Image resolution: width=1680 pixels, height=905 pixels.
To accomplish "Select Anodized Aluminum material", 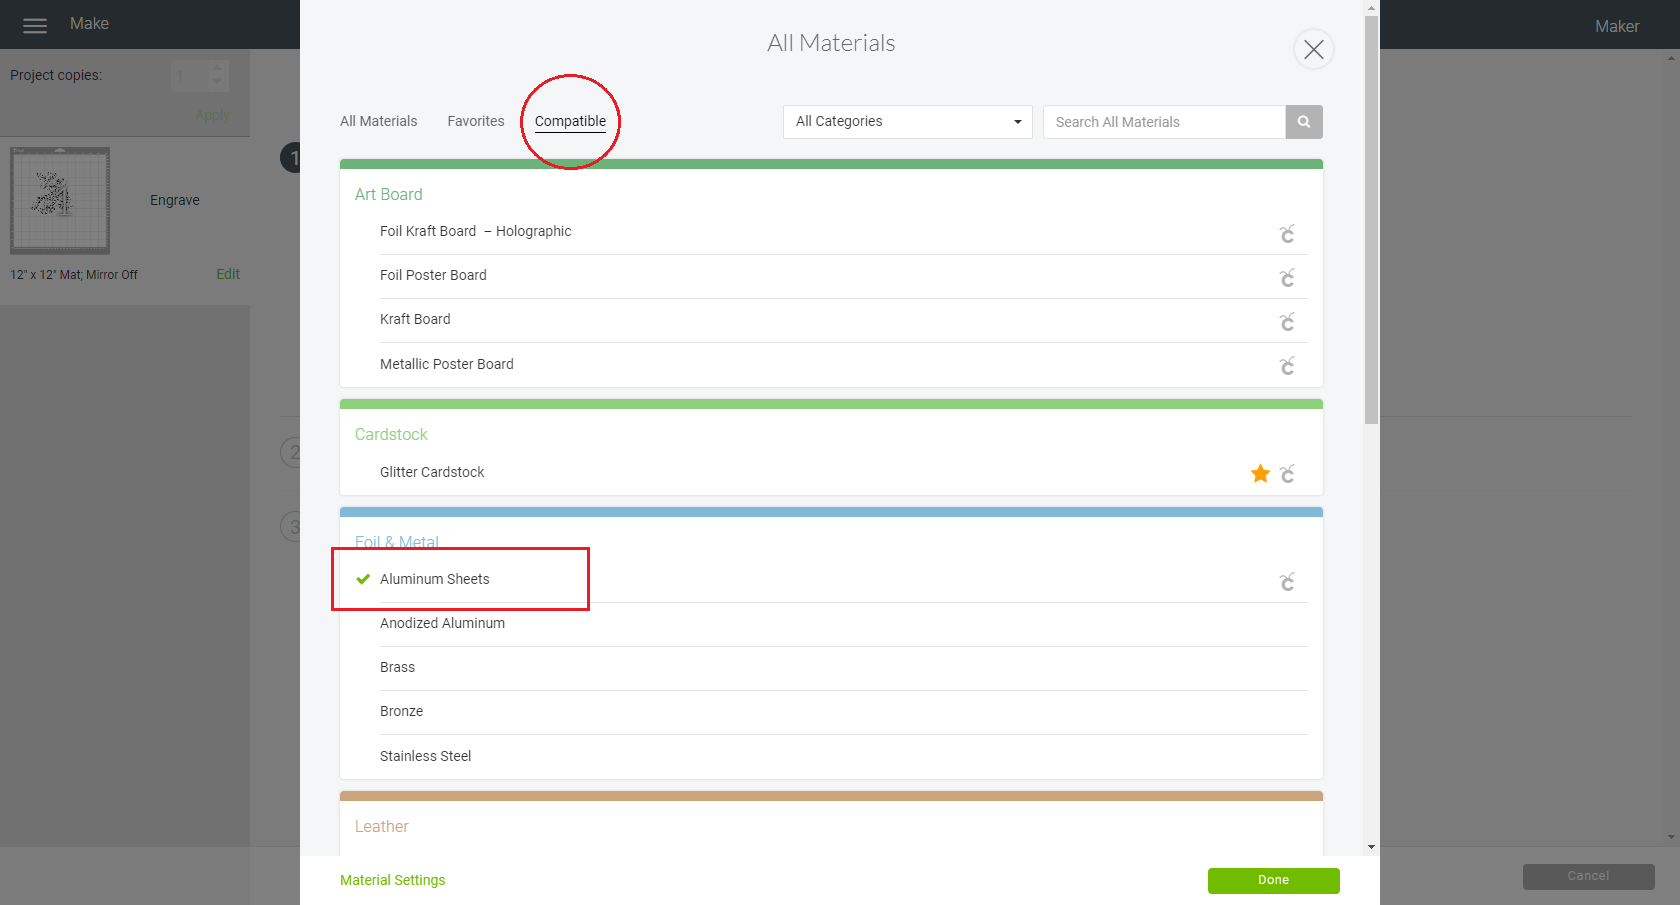I will [x=442, y=623].
